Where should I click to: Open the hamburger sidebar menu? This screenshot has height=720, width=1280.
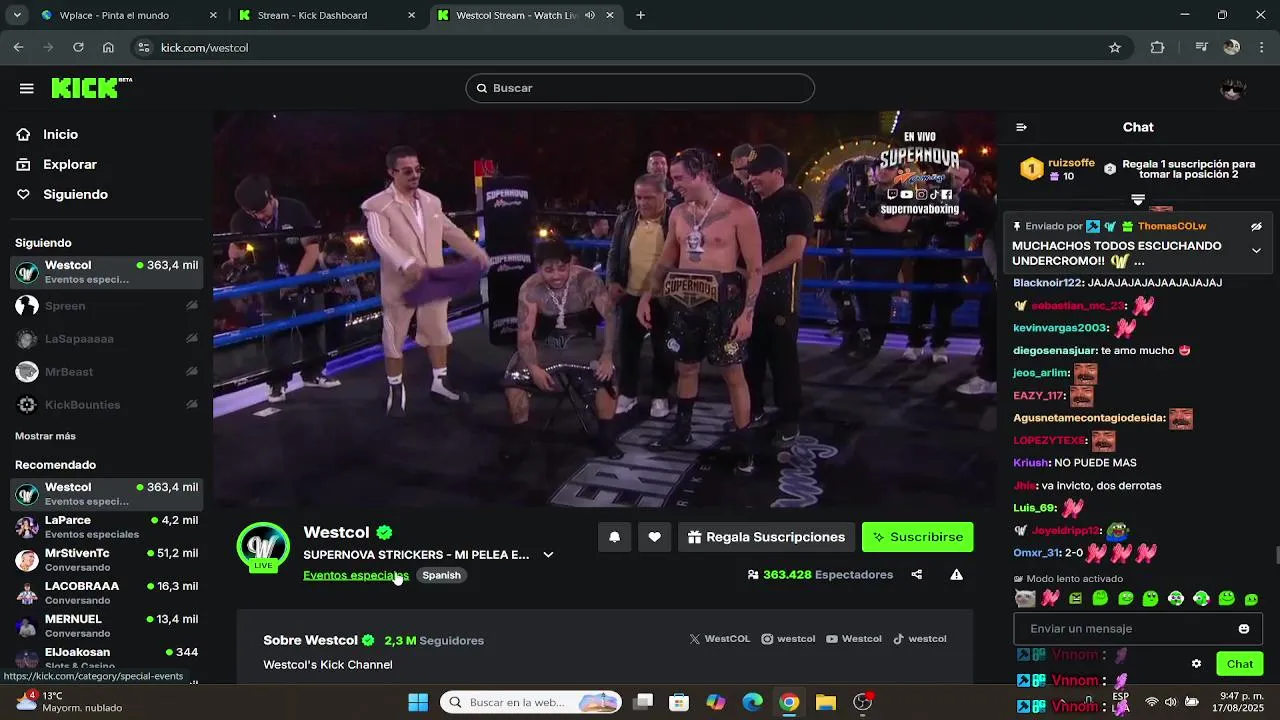[27, 88]
